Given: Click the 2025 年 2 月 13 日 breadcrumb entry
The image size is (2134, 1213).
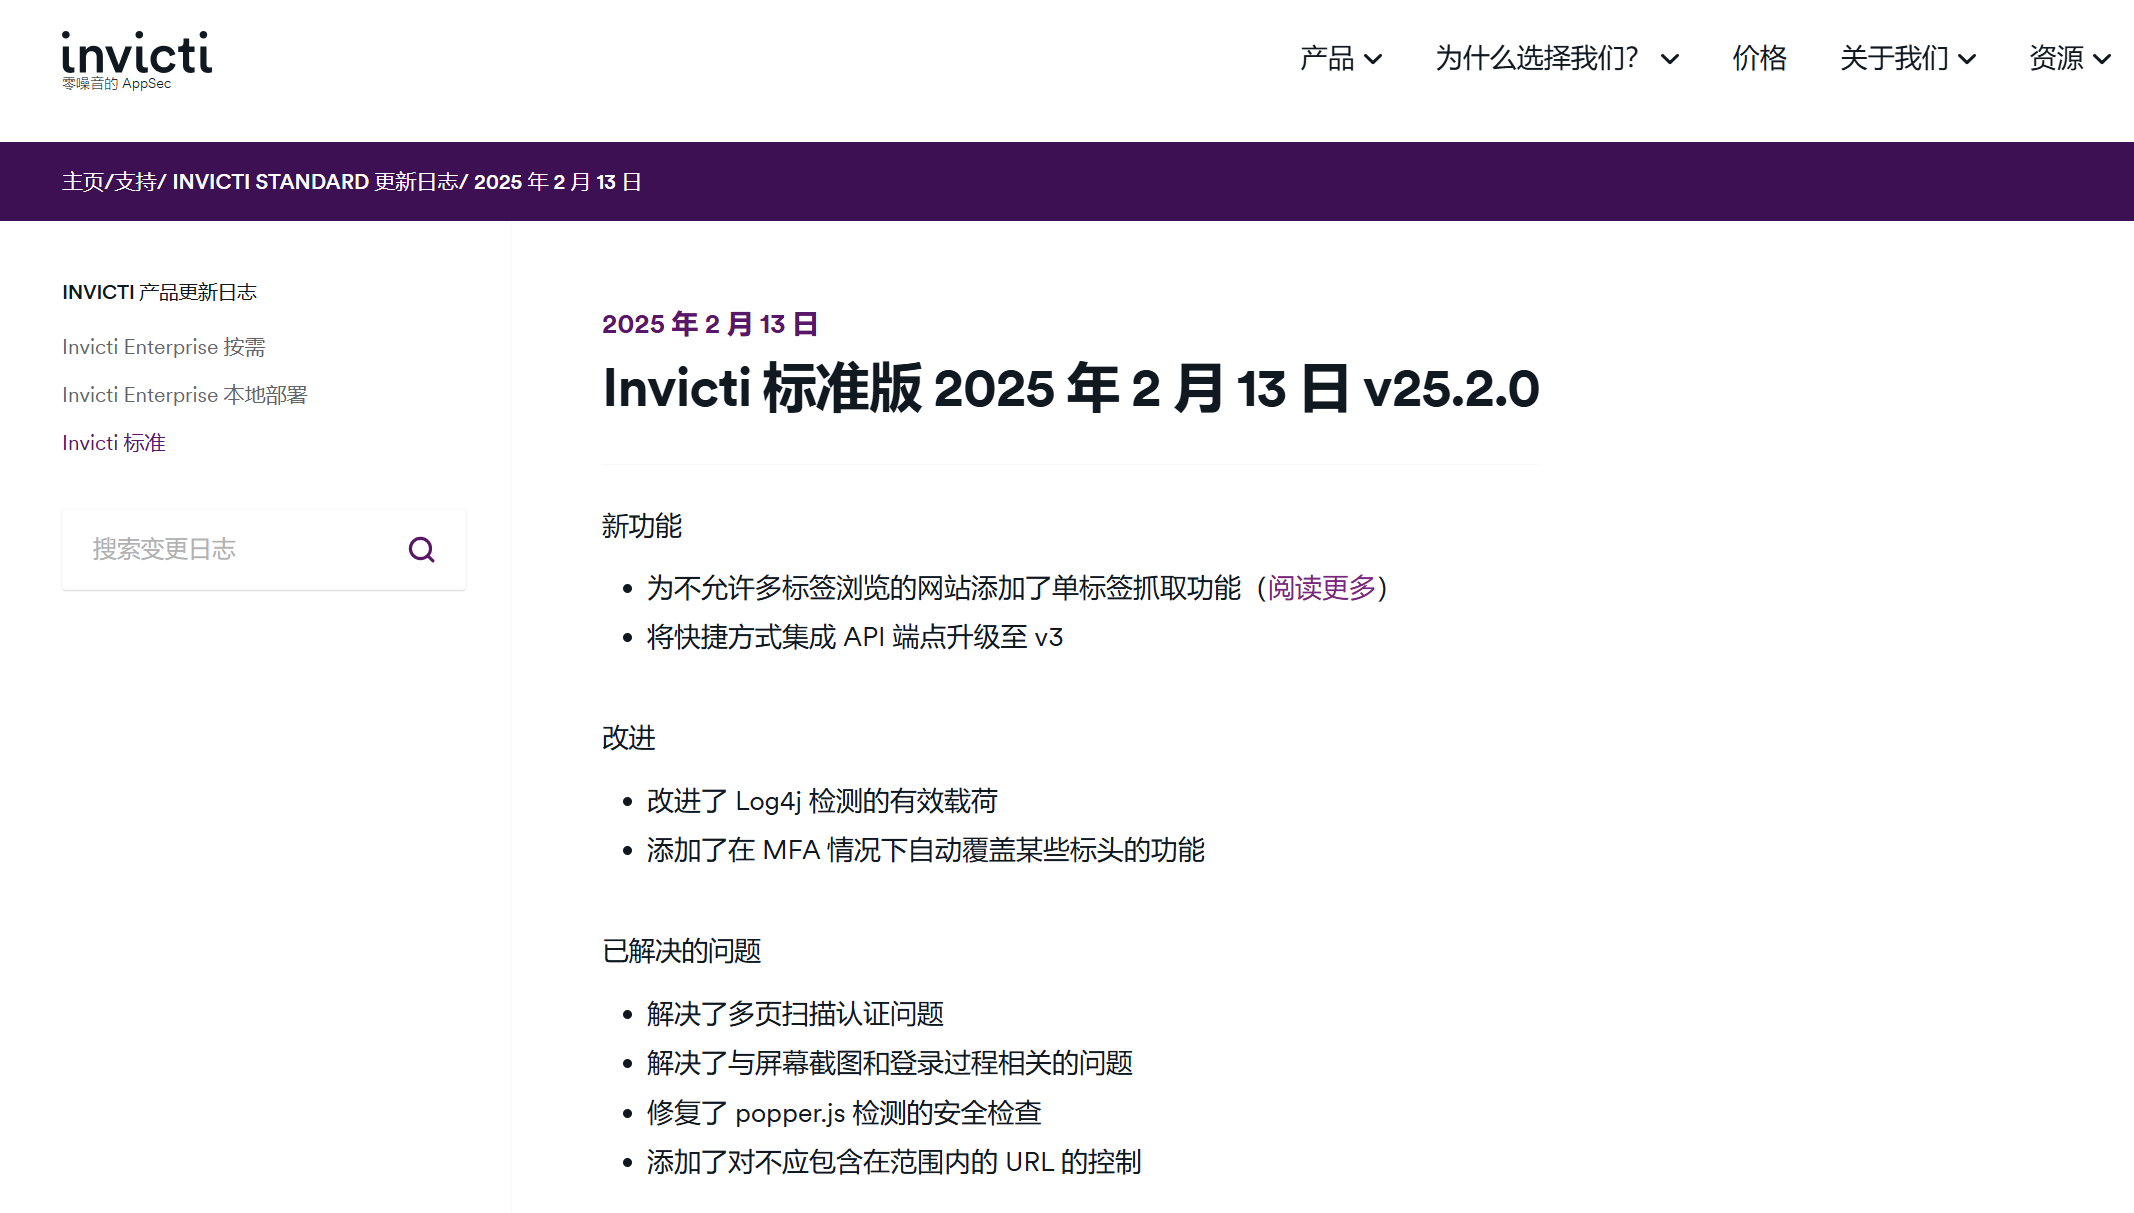Looking at the screenshot, I should point(558,182).
